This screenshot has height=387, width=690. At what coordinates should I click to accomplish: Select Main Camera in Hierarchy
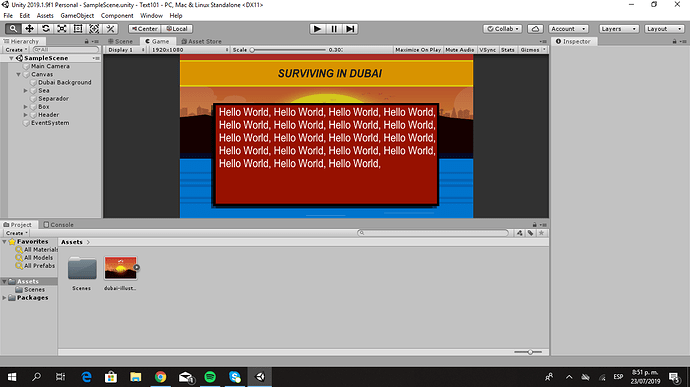click(50, 66)
